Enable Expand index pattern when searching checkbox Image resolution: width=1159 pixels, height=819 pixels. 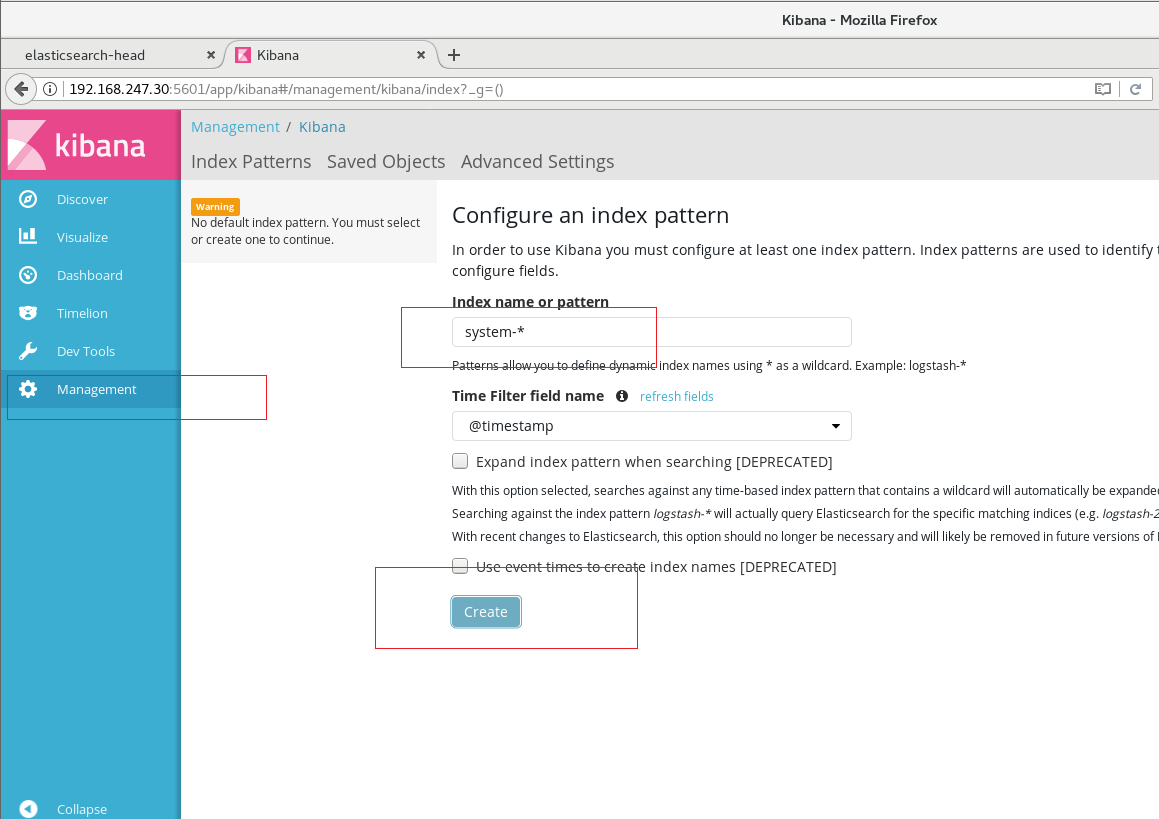tap(460, 461)
